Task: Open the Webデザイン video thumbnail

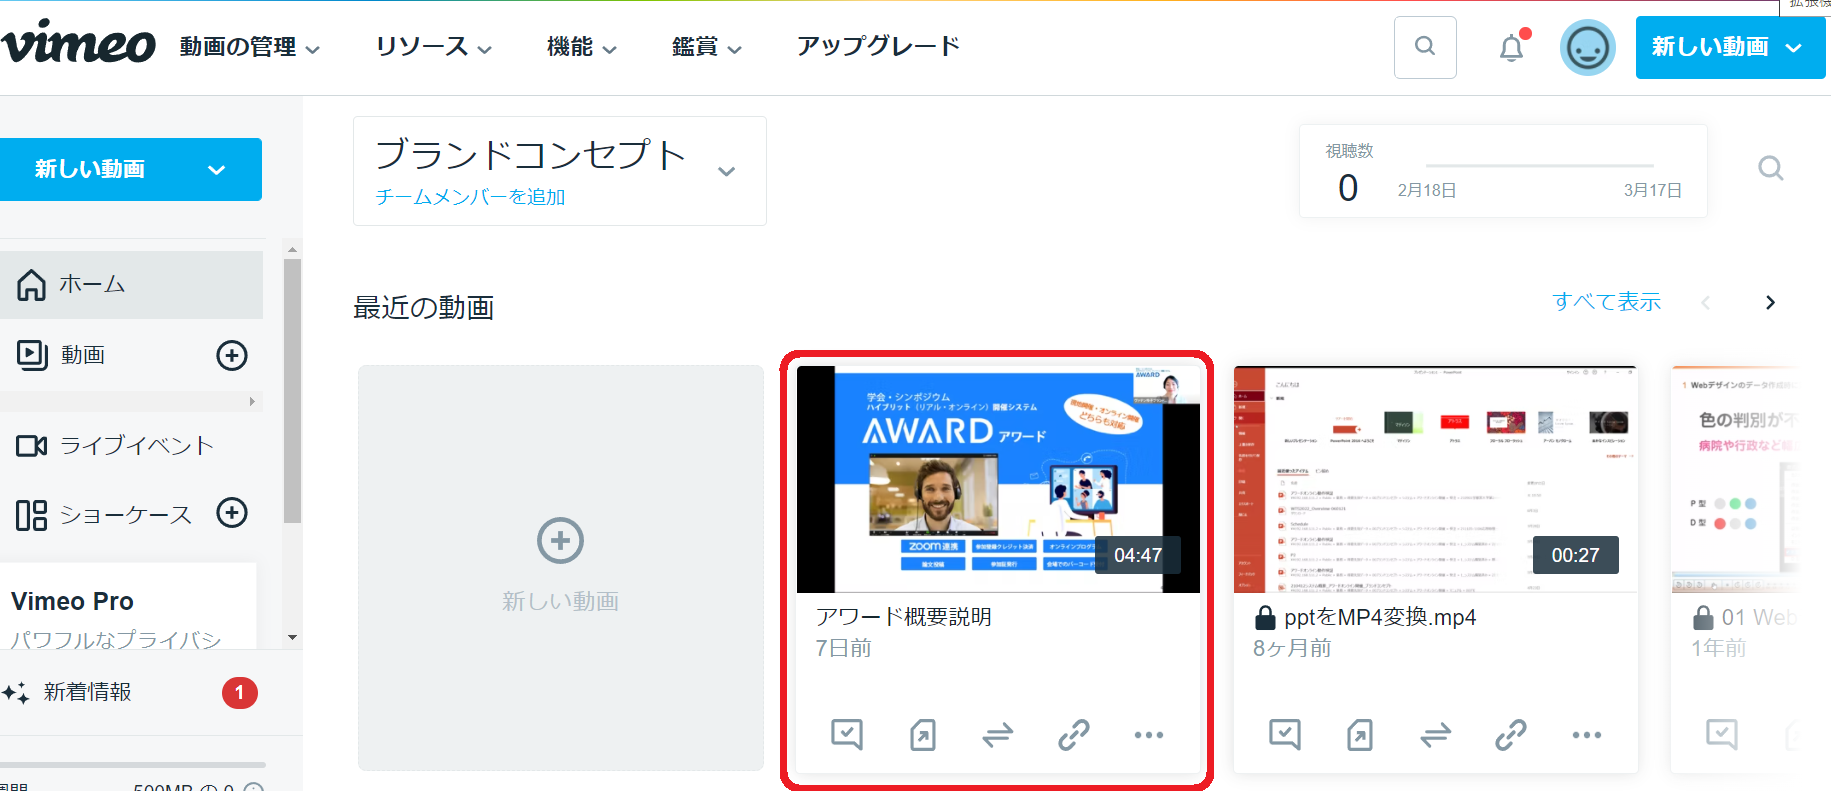Action: click(x=1735, y=479)
